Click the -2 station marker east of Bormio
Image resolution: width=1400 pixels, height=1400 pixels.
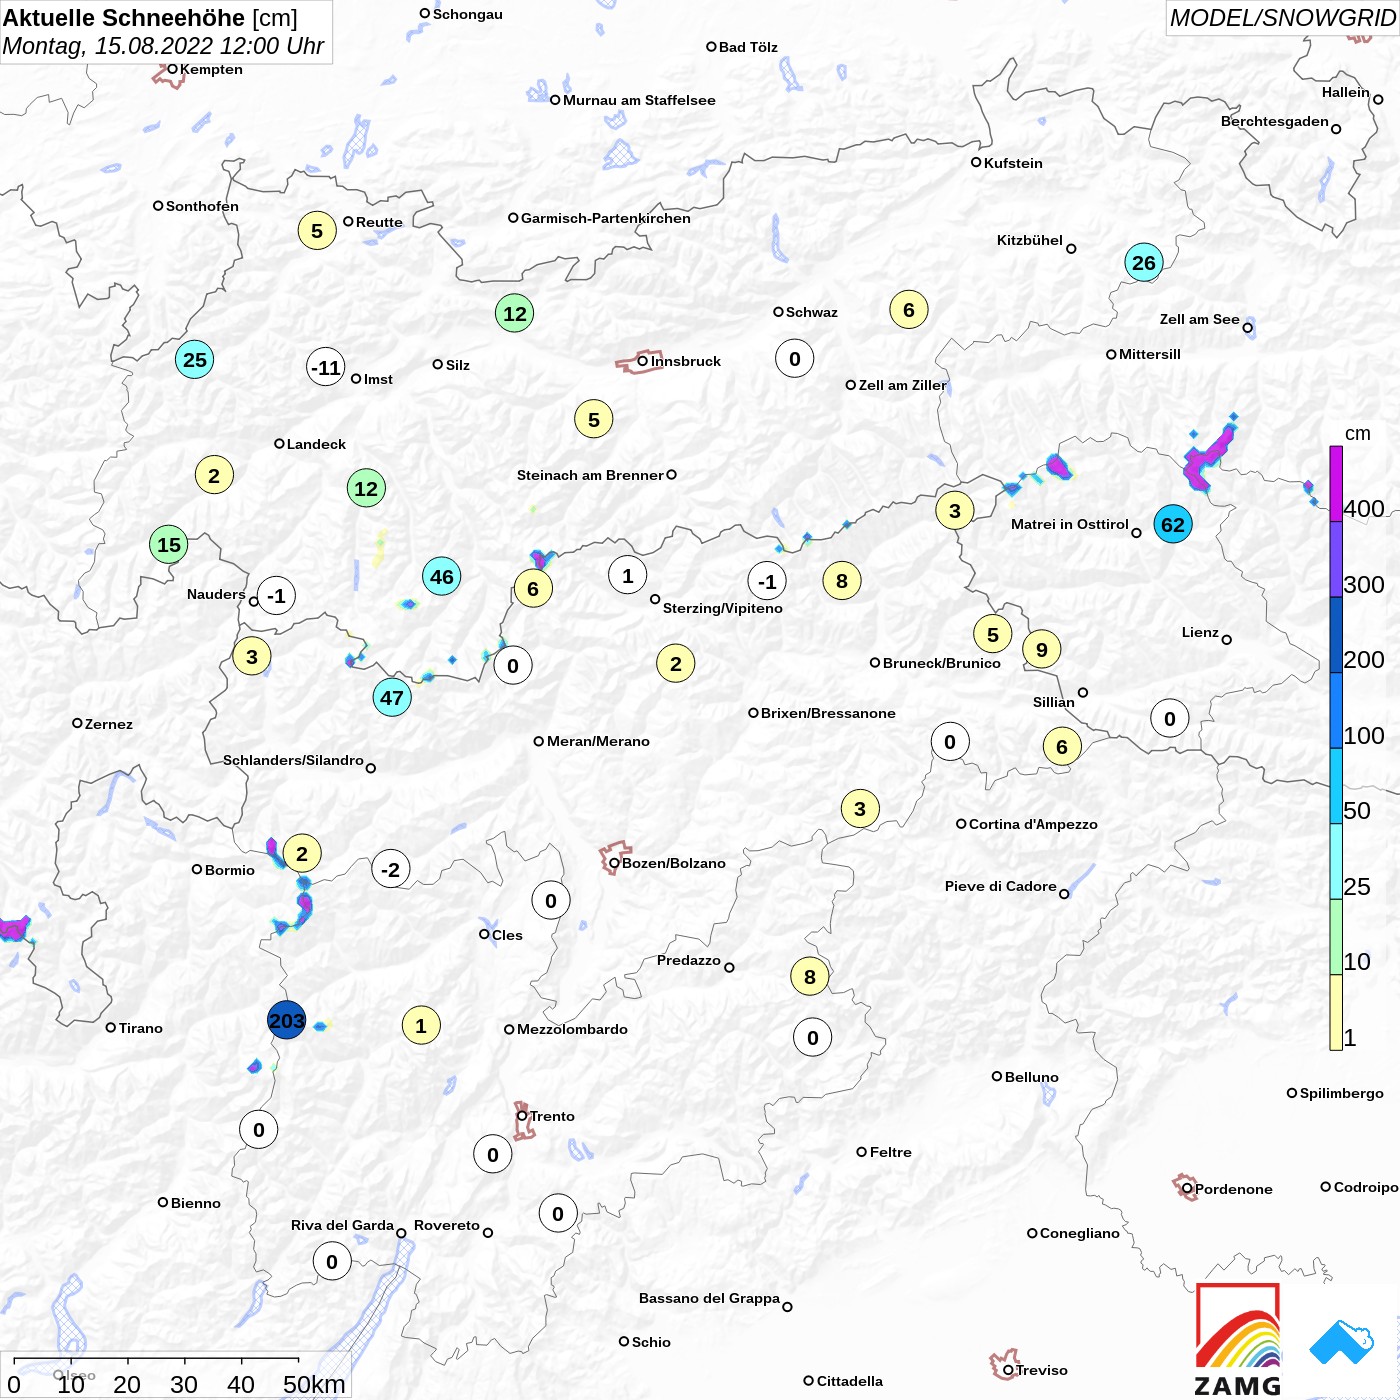(x=391, y=869)
